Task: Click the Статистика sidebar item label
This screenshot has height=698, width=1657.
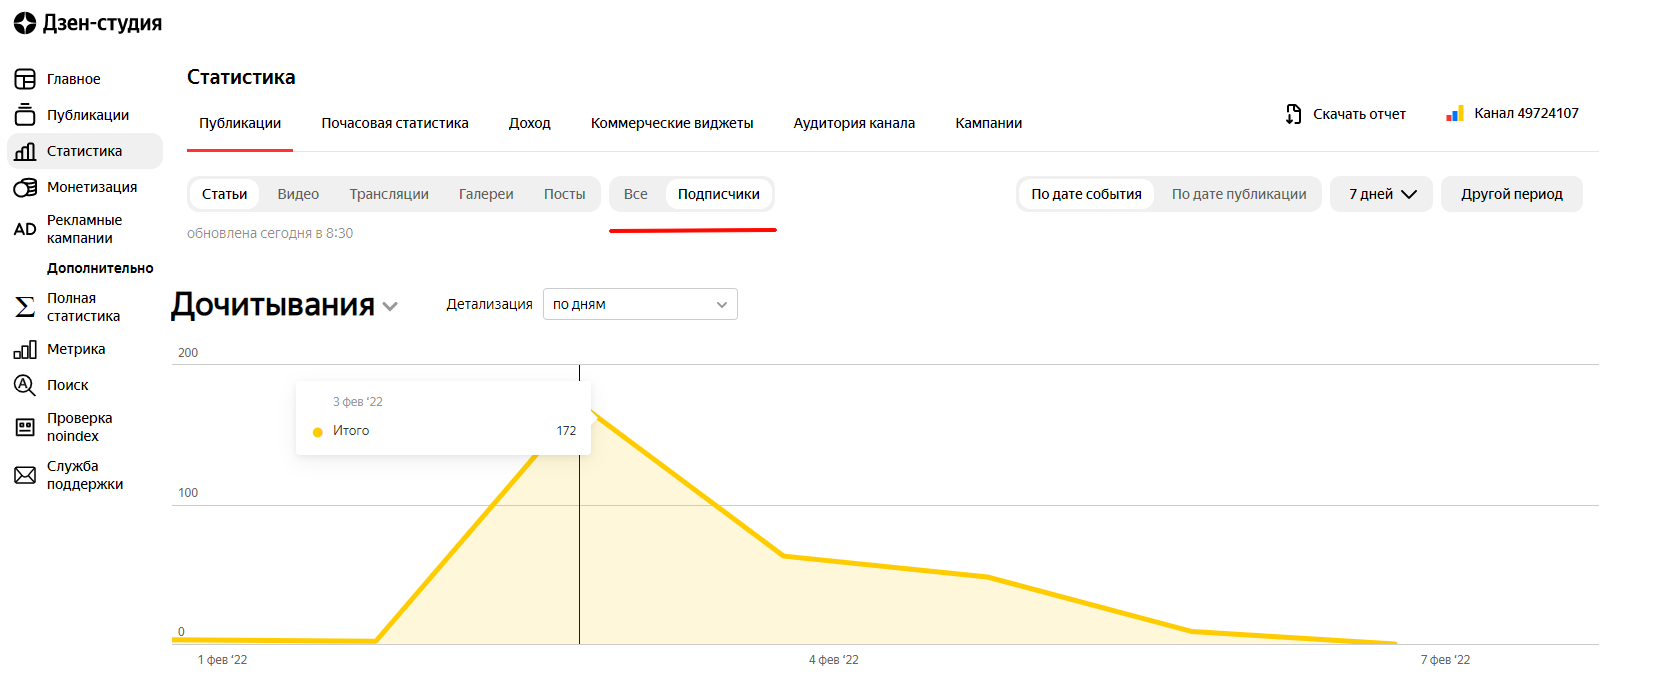Action: click(85, 151)
